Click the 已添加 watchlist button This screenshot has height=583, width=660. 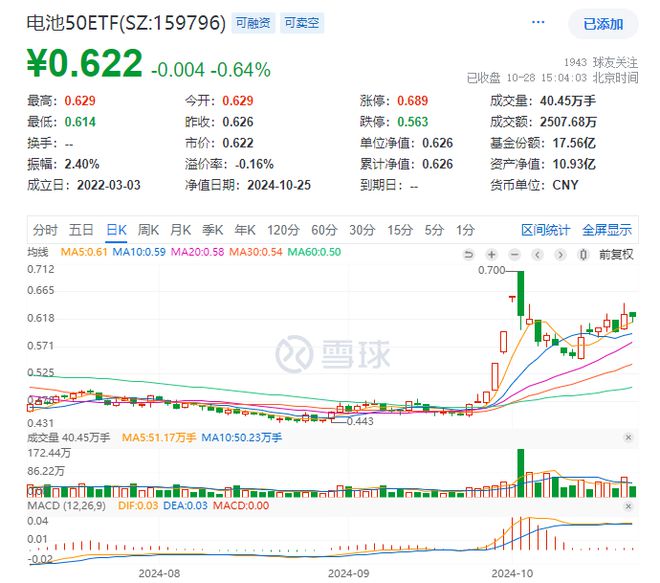pyautogui.click(x=603, y=24)
